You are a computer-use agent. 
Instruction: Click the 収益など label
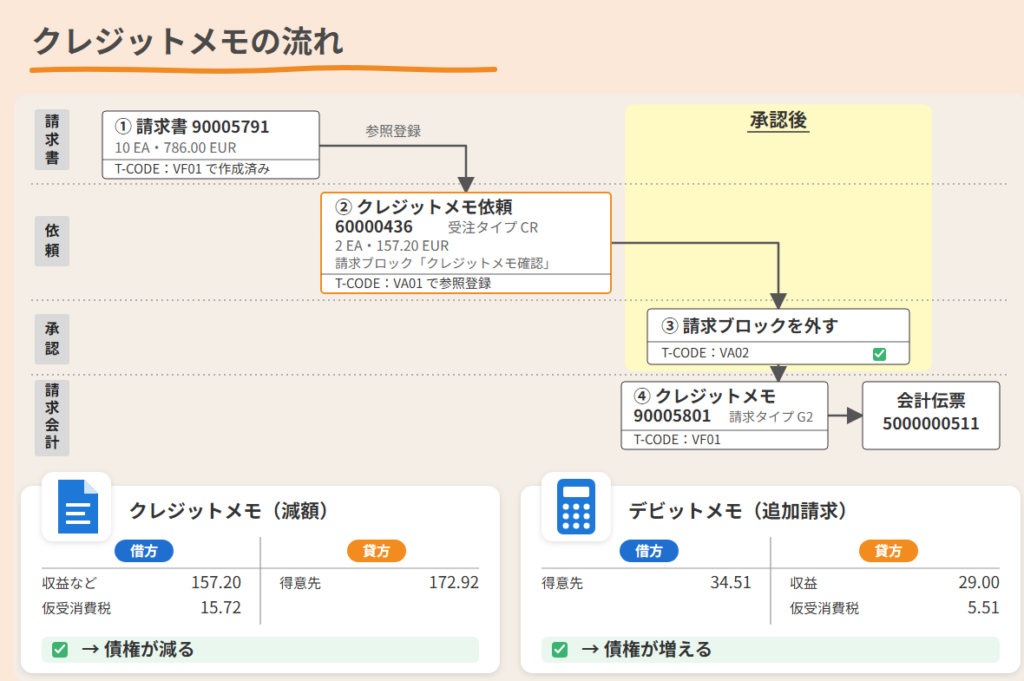[69, 583]
